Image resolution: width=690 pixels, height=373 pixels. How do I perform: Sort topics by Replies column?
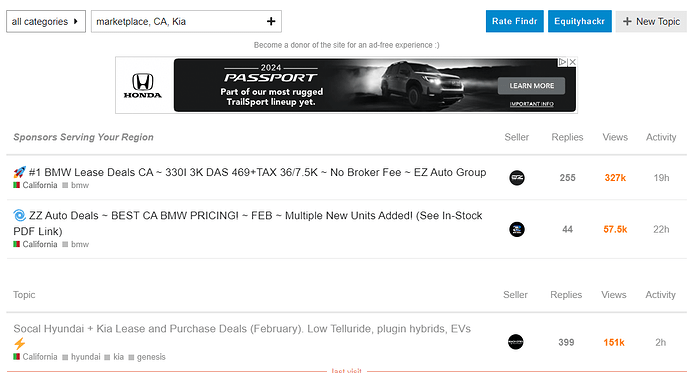point(566,295)
